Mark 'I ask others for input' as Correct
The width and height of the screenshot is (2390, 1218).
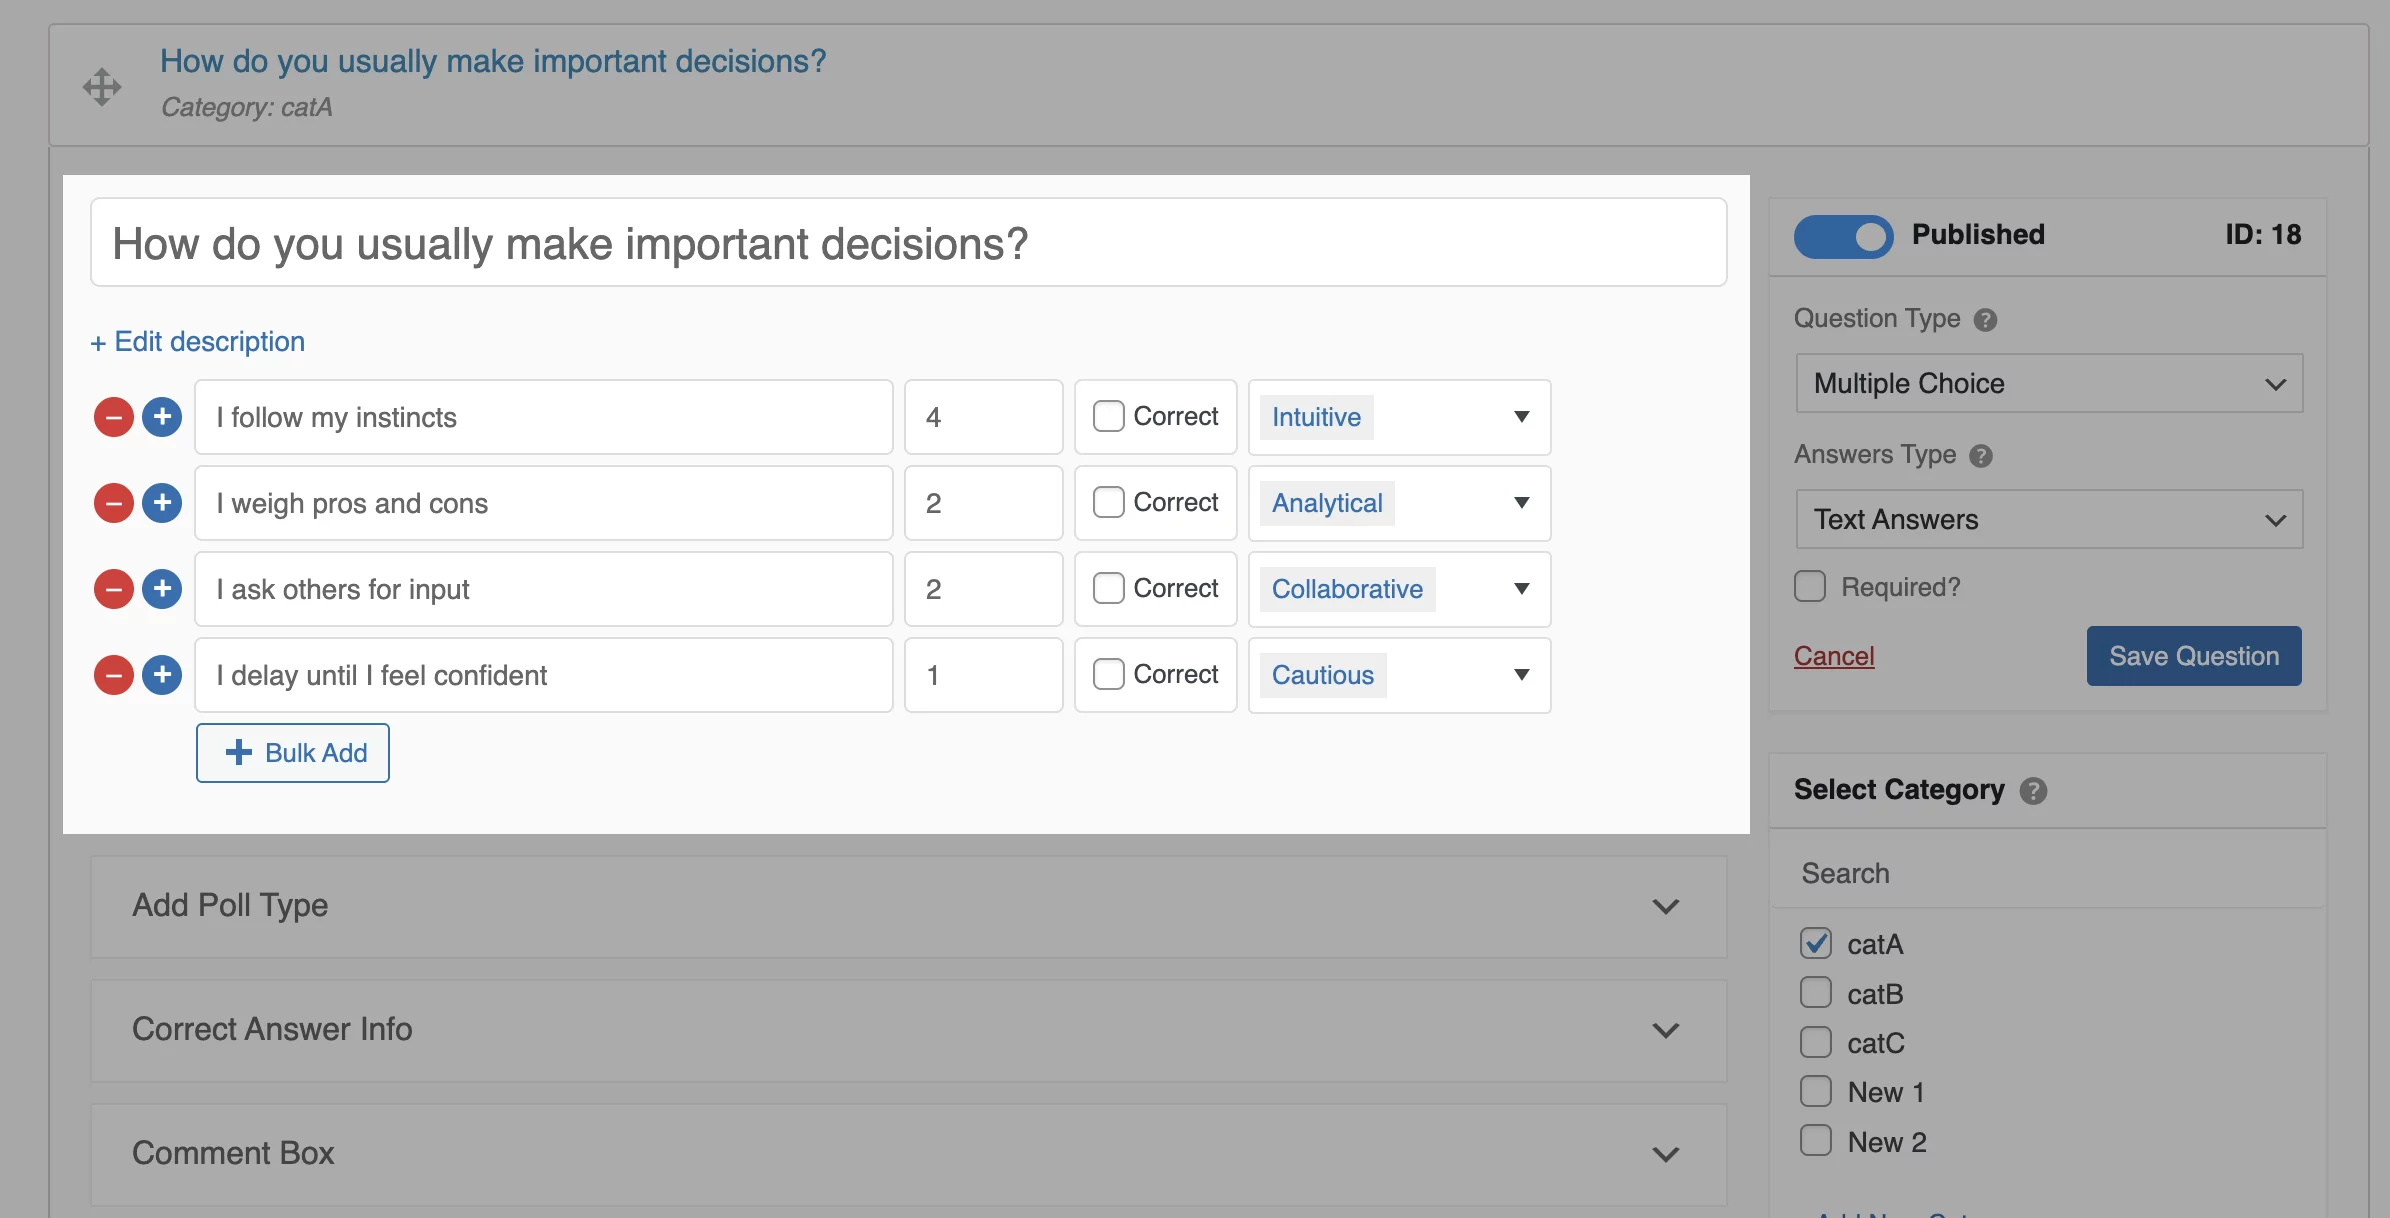(x=1108, y=589)
